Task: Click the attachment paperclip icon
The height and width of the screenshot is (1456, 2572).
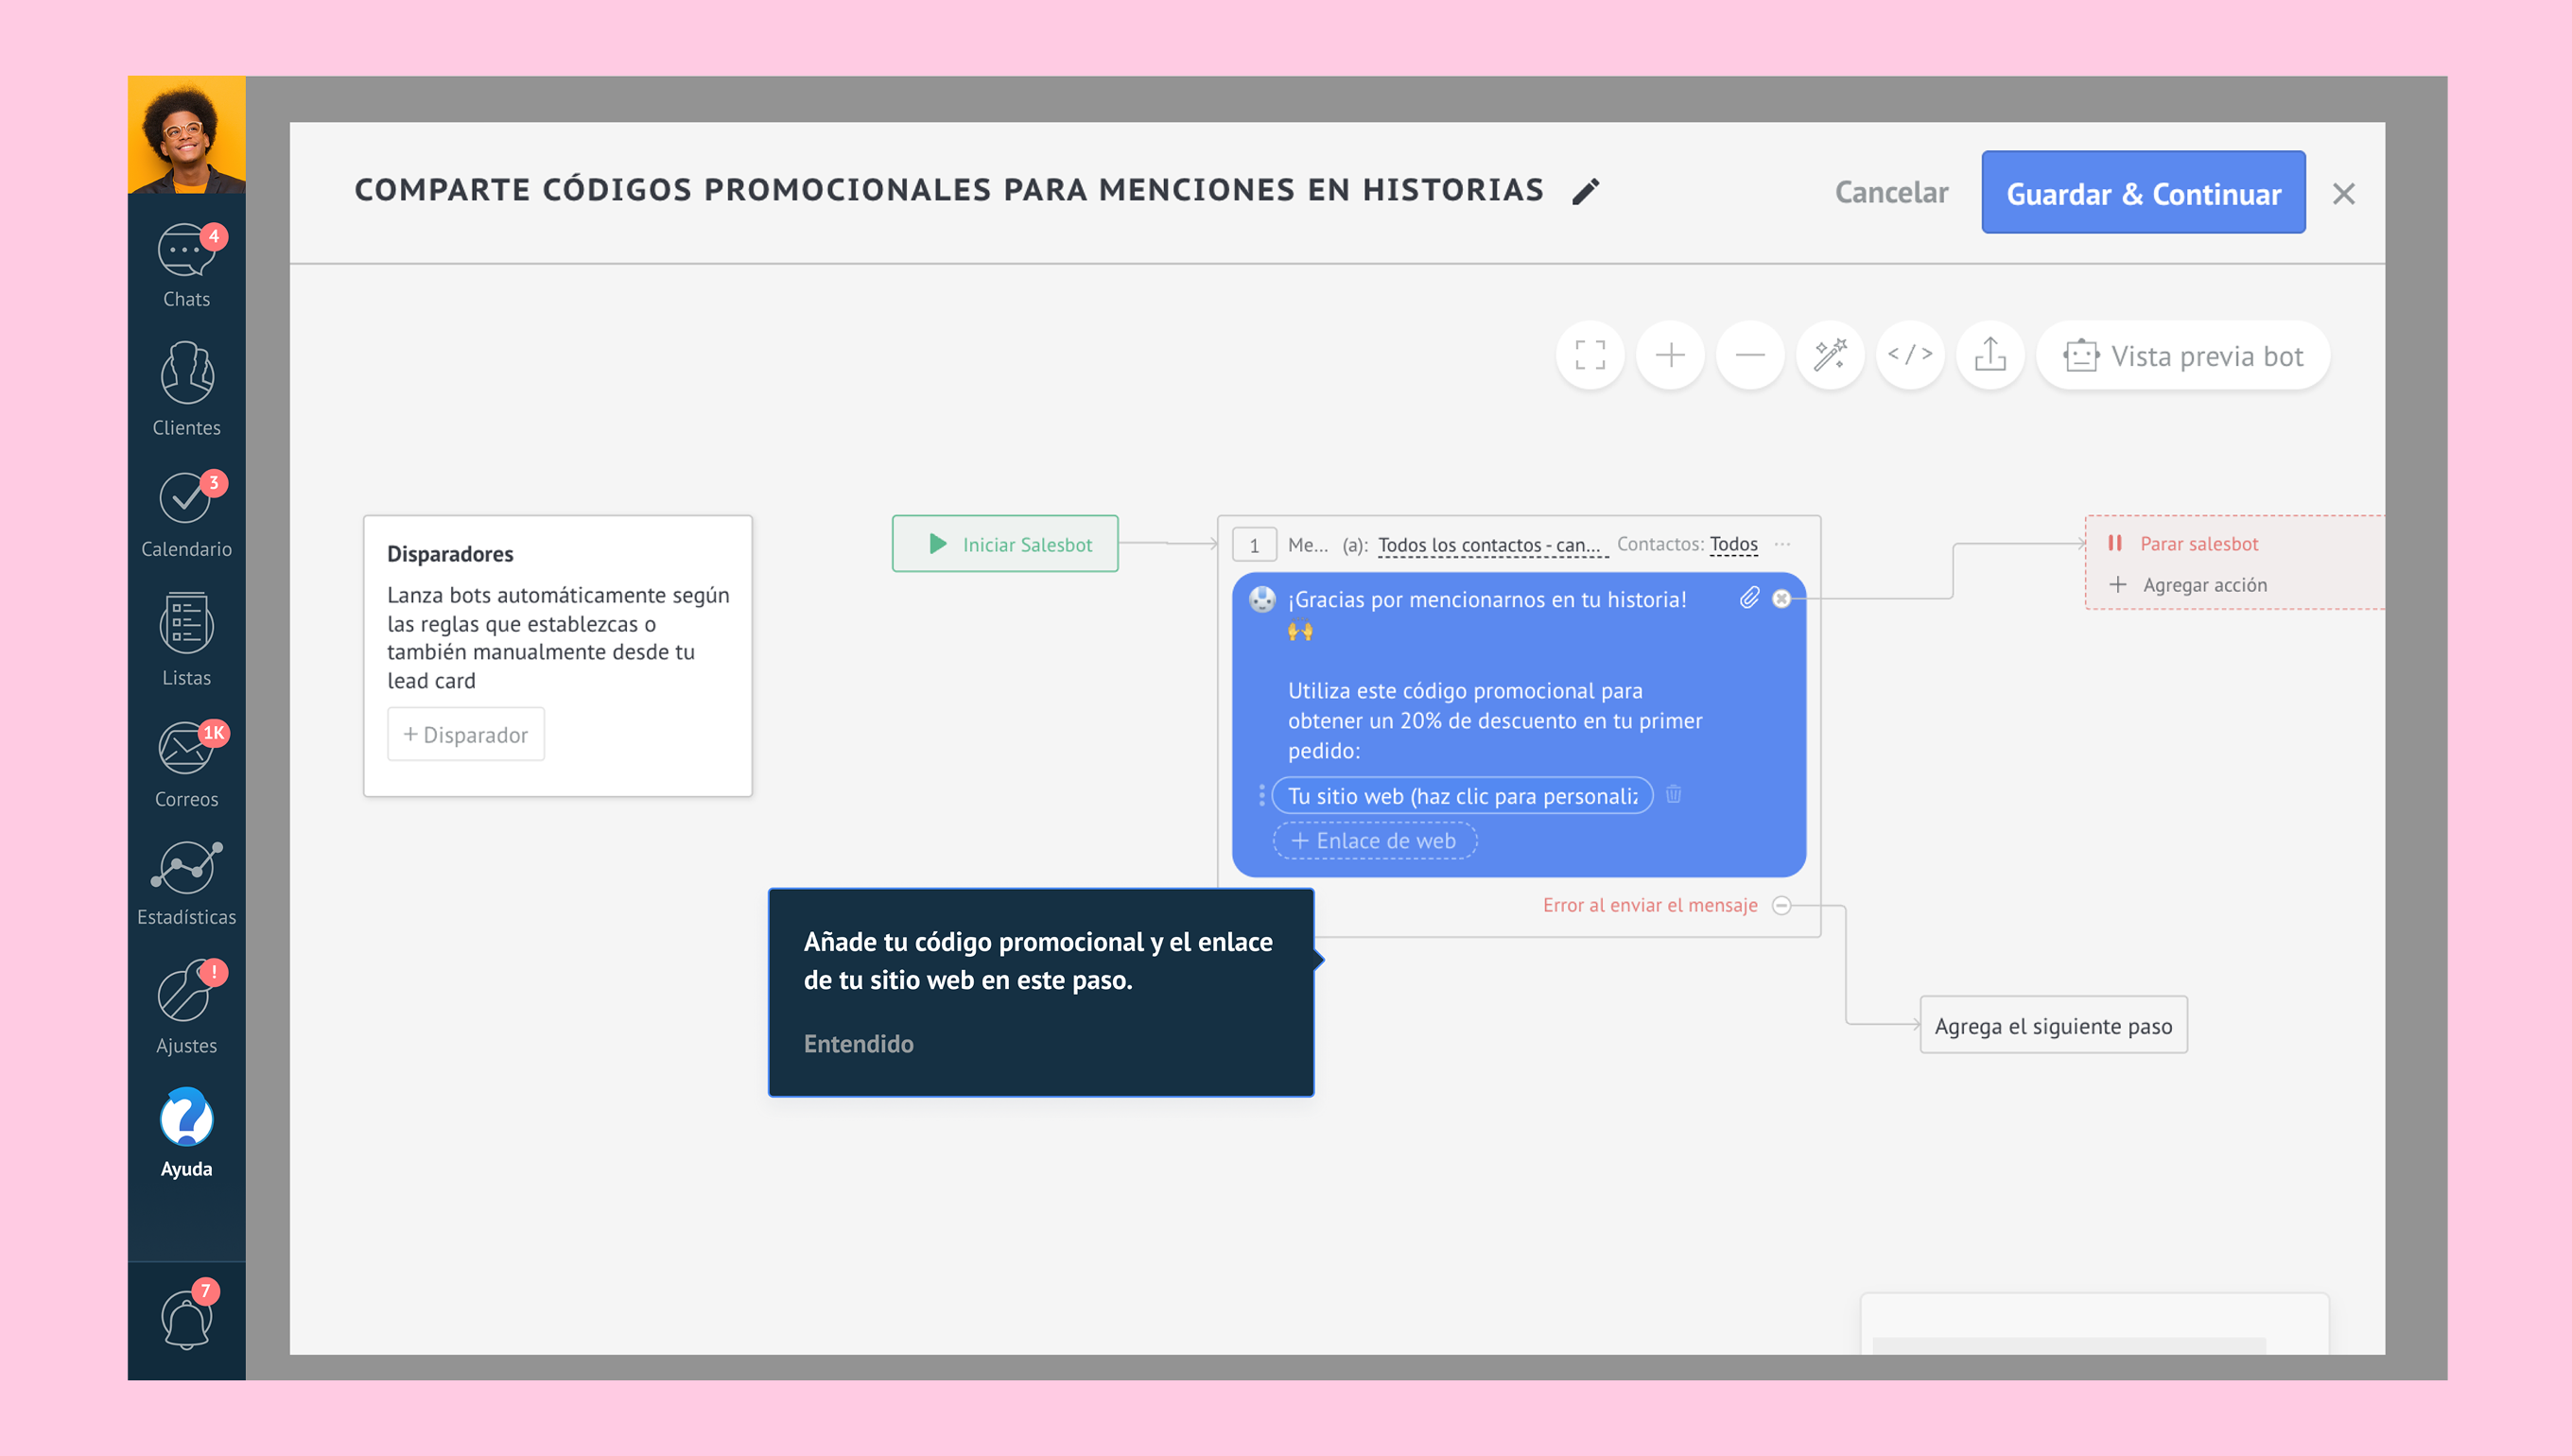Action: tap(1749, 598)
